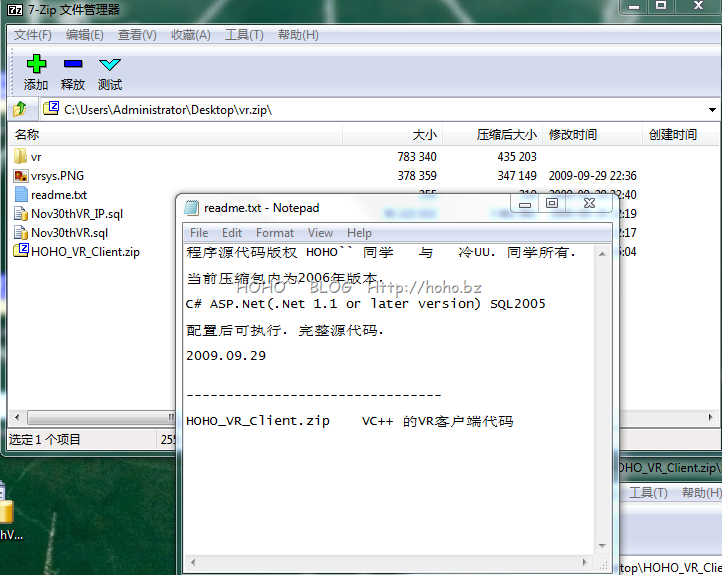Screen dimensions: 722x575
Task: Open the 收藏(A) menu in 7-Zip
Action: pos(191,35)
